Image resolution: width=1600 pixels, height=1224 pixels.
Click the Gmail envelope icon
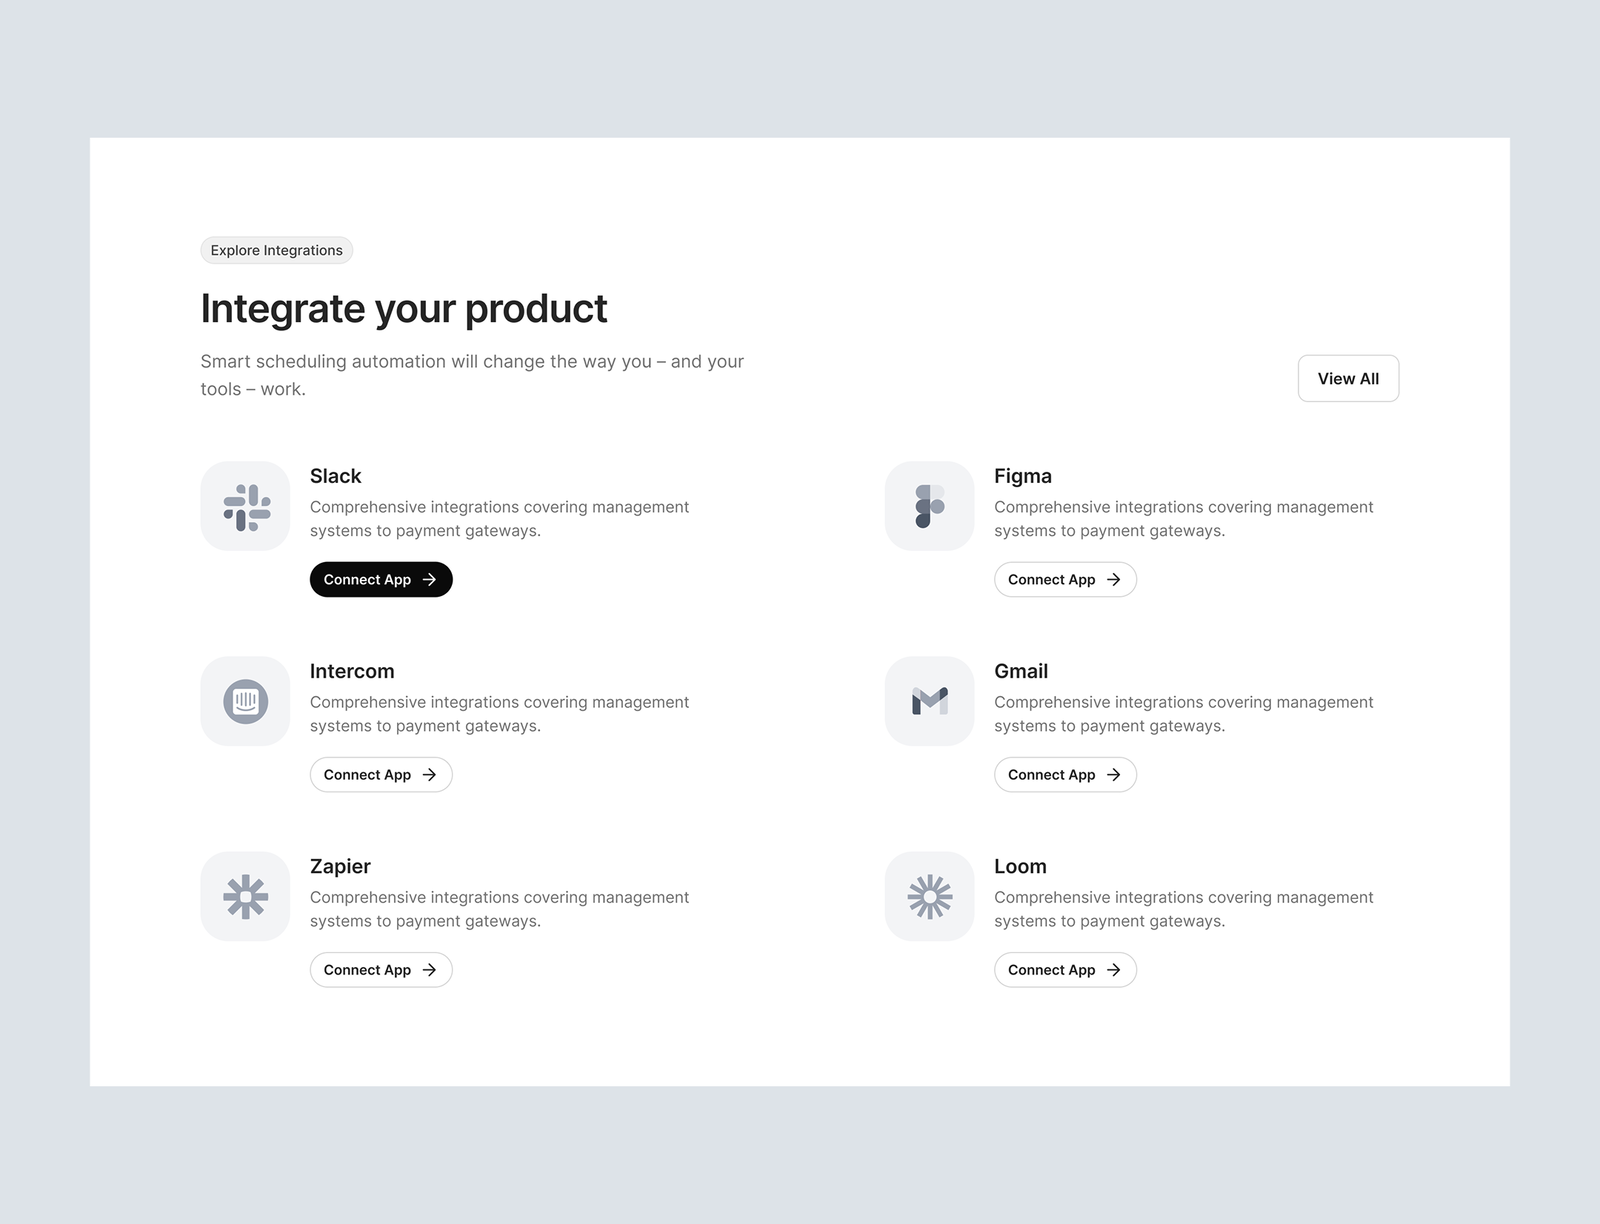pos(930,701)
